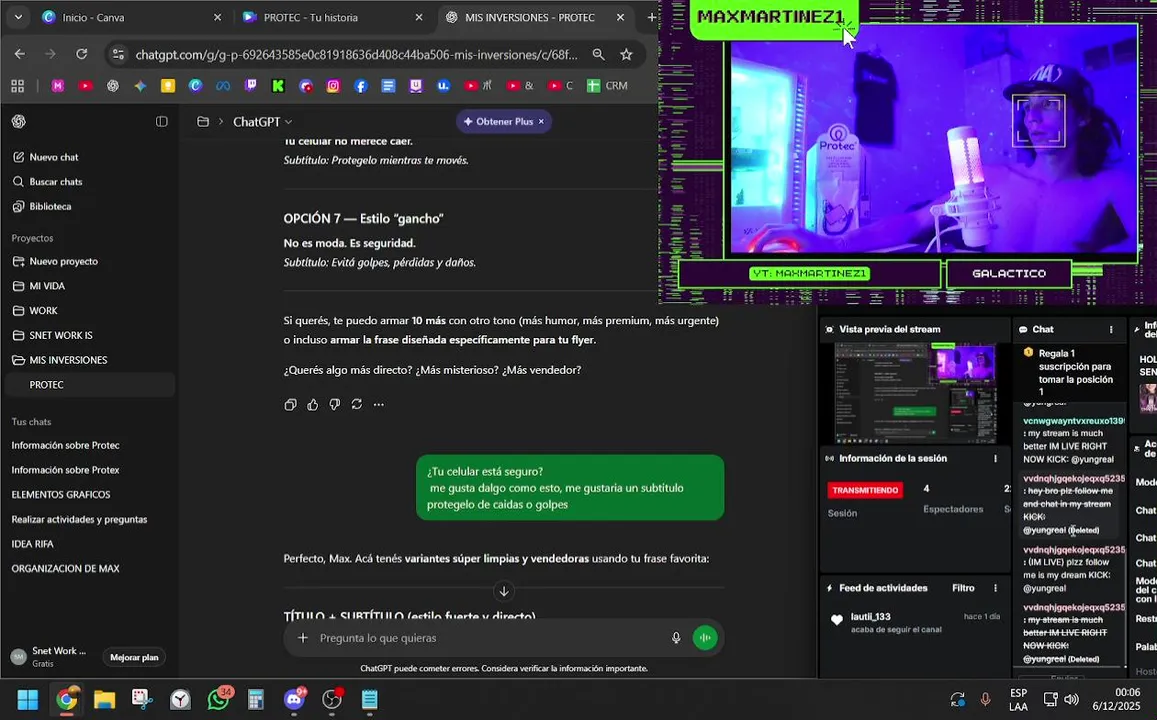Zoom the page with the magnifier icon

pos(598,55)
